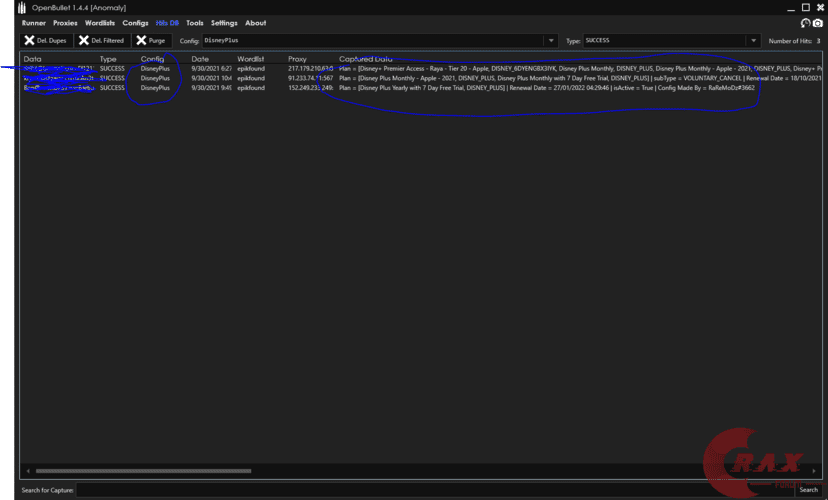Screen dimensions: 828x500
Task: Click the Purge button label
Action: coord(156,41)
